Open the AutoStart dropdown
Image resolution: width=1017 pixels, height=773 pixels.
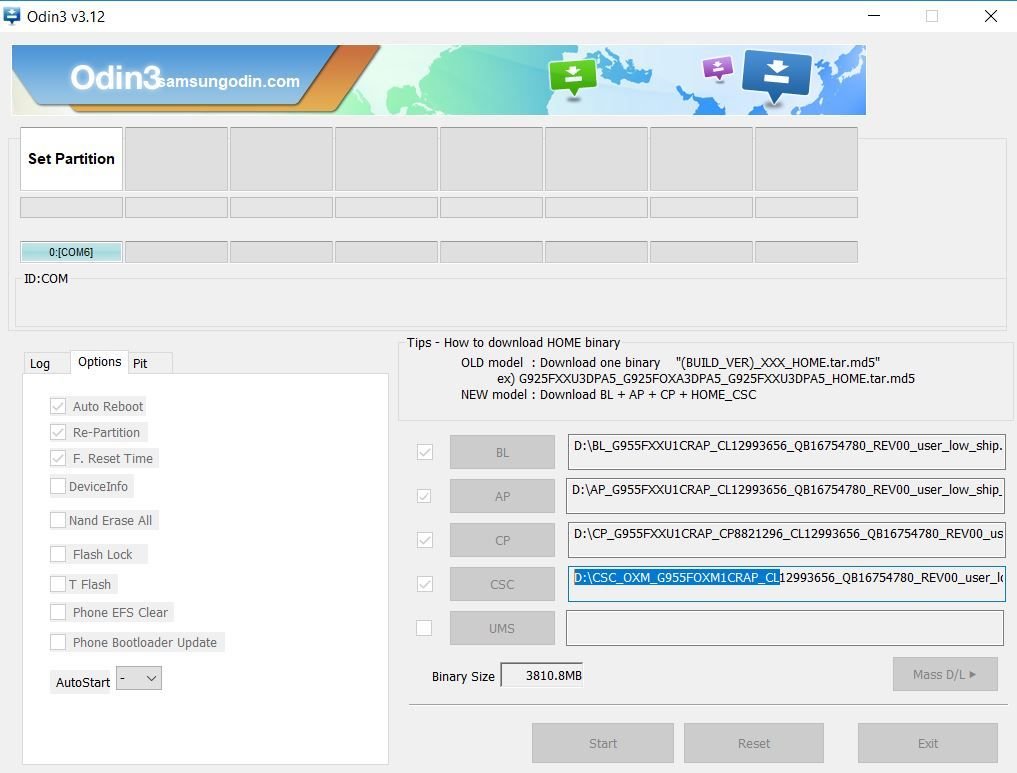click(x=139, y=679)
